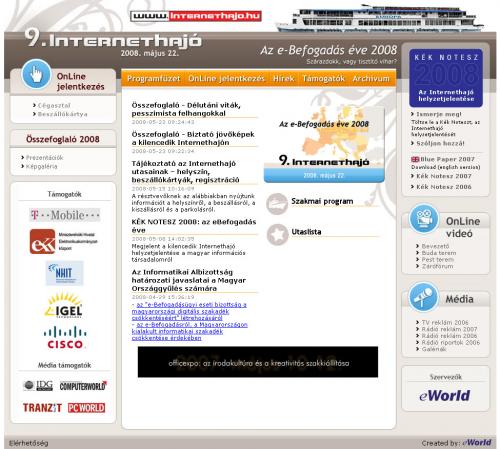Open the Cégasztal link
This screenshot has height=449, width=500.
[54, 105]
